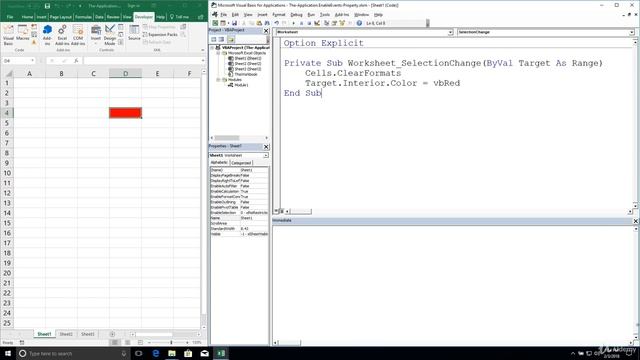Select Sheet2 worksheet tab in Excel
This screenshot has width=640, height=360.
(66, 334)
